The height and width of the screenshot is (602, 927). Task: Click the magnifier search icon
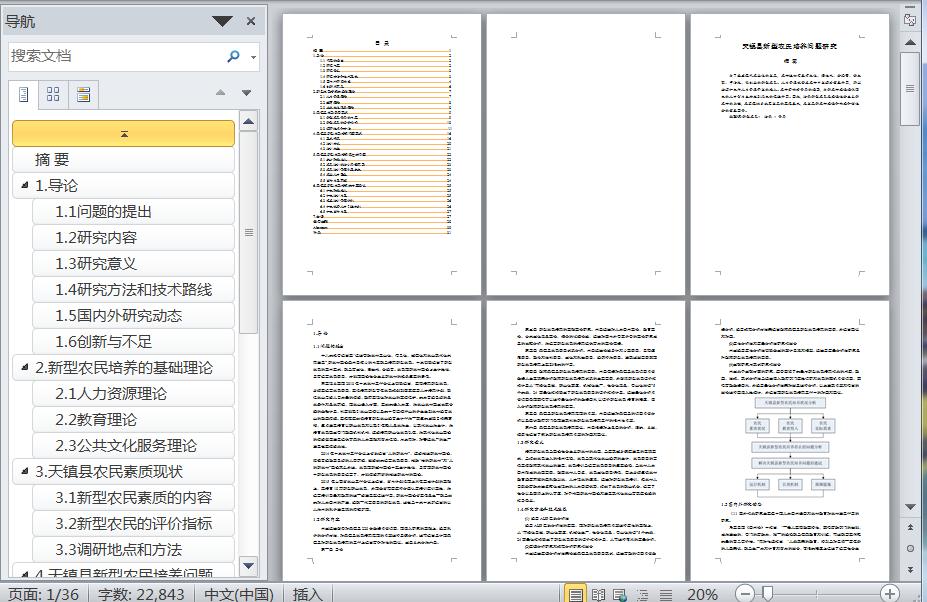[x=234, y=56]
